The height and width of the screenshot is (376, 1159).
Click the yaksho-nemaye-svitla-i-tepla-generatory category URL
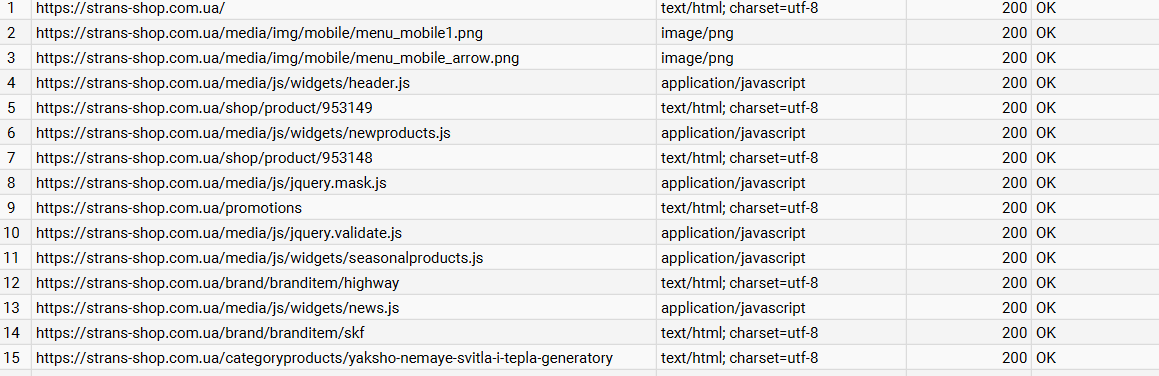pos(324,358)
